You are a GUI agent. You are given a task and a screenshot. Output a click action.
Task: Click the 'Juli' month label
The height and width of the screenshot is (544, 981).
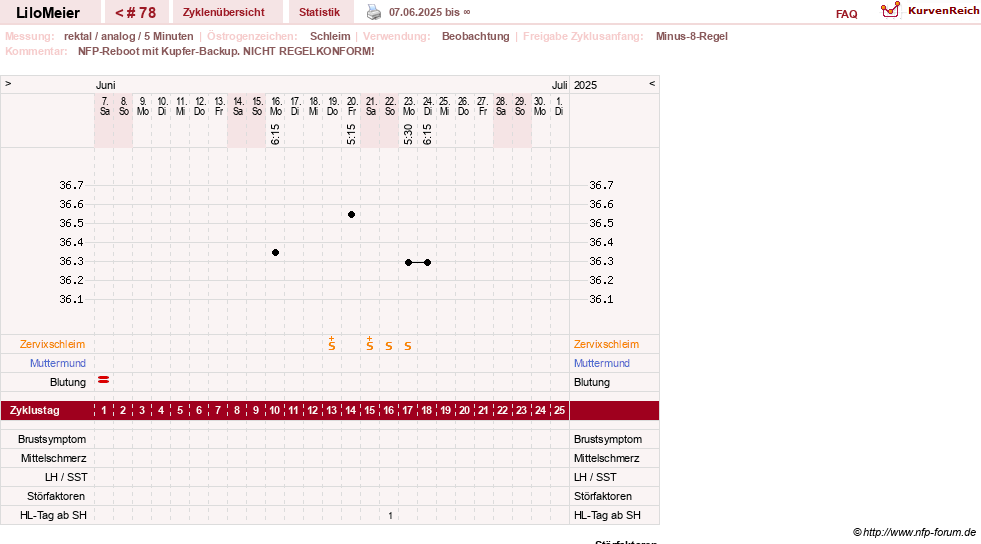point(559,85)
